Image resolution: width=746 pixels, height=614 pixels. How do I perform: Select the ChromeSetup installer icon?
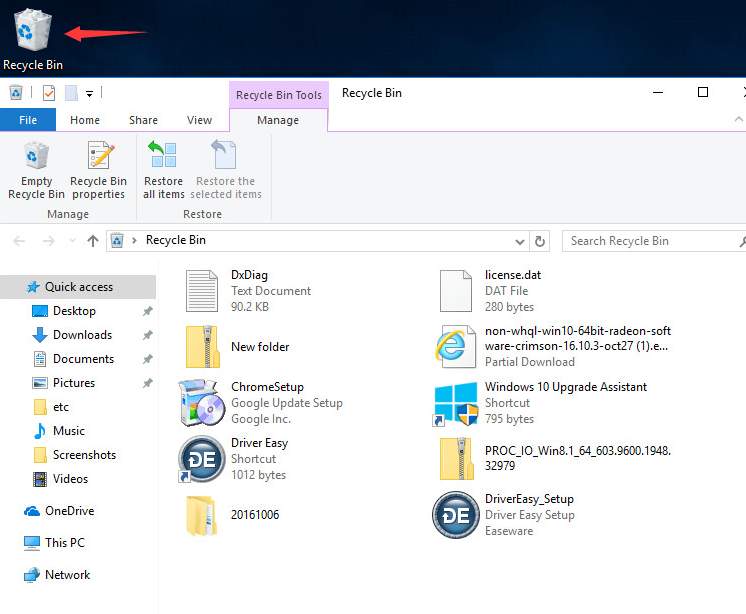click(x=202, y=403)
